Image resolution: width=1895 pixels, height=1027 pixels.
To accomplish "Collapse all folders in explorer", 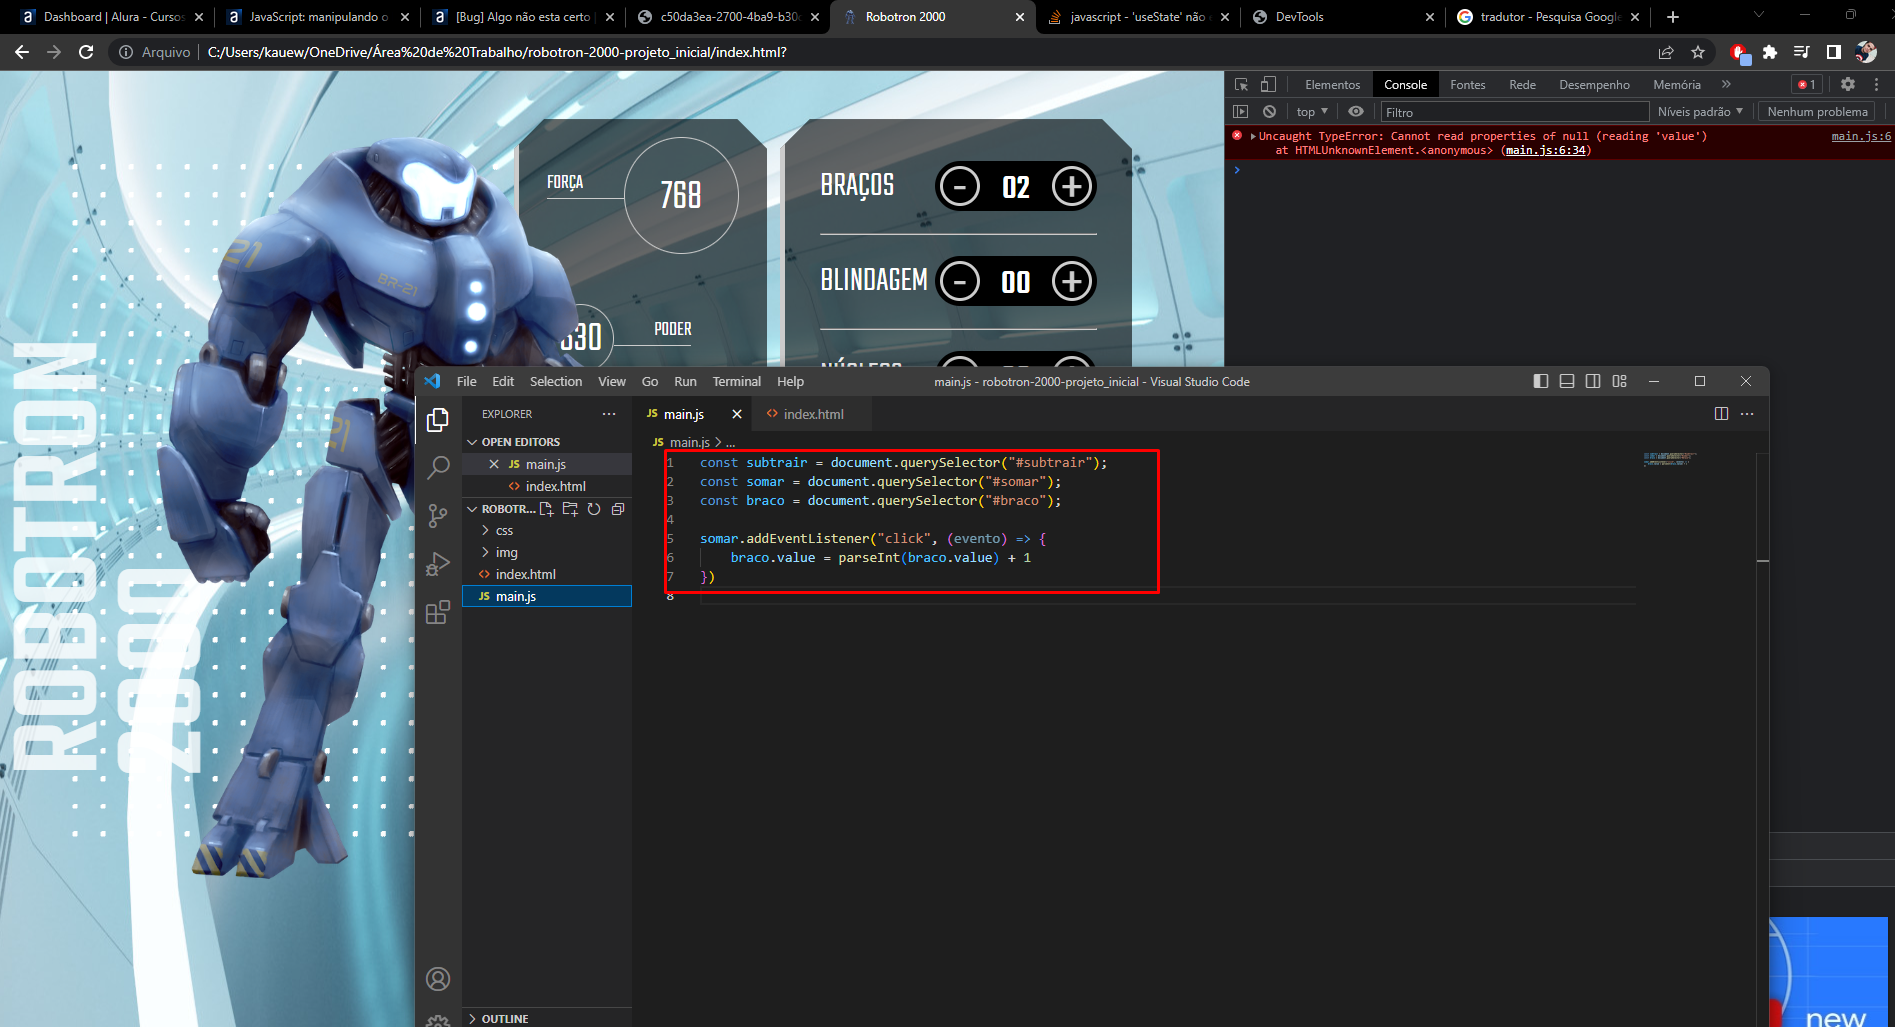I will [618, 509].
